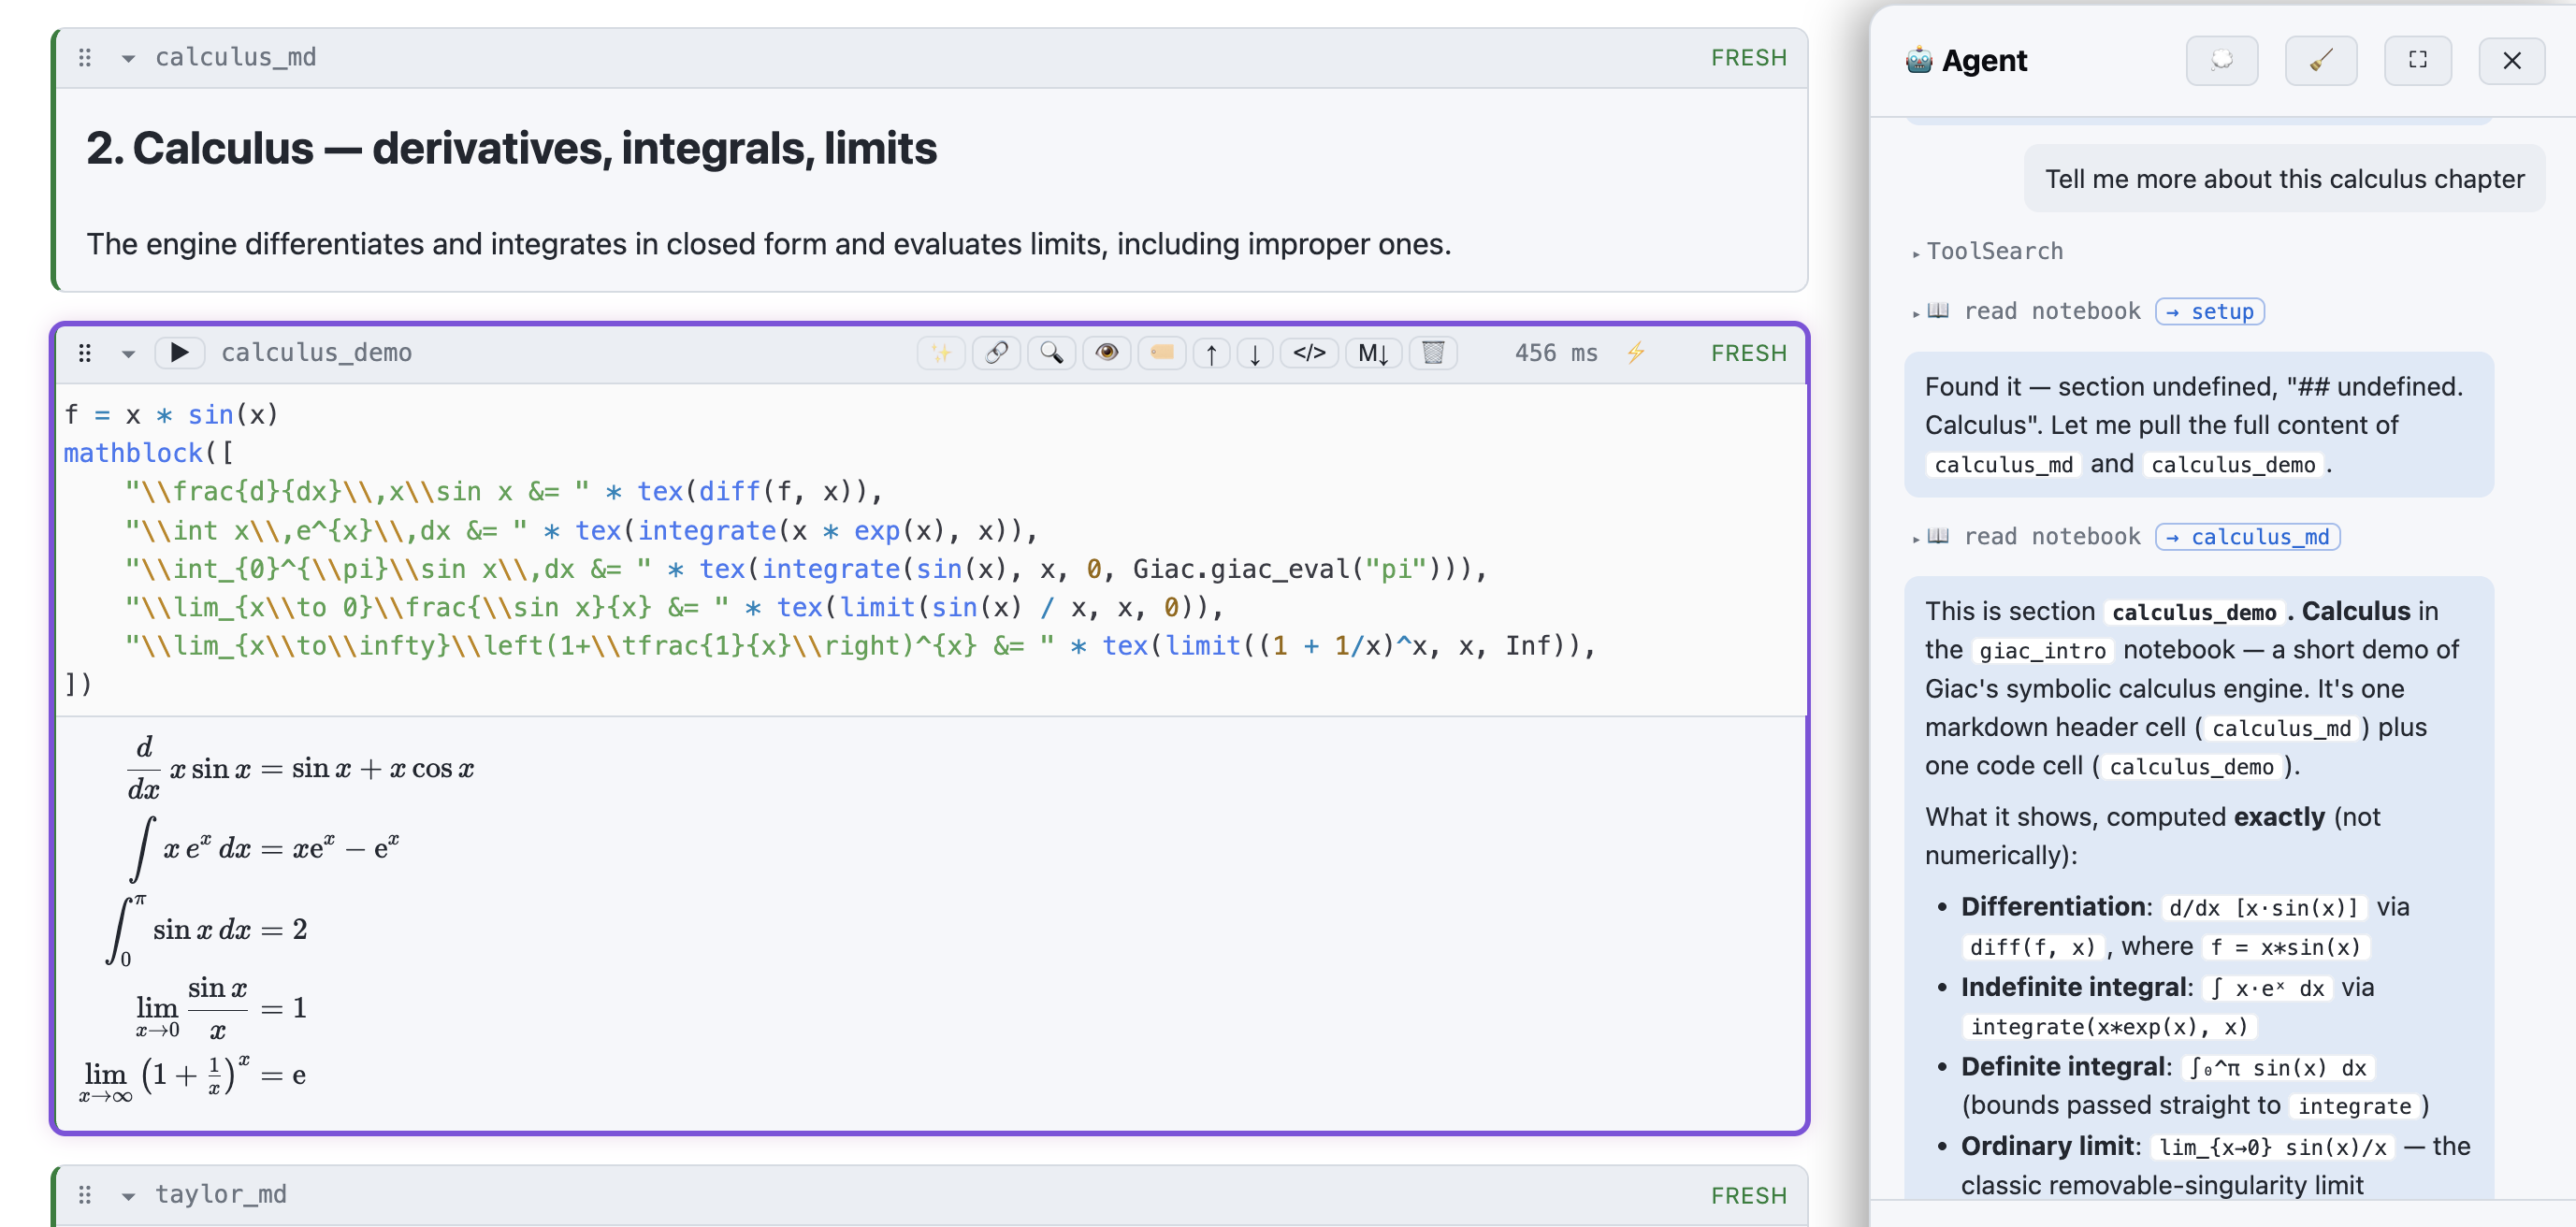Click the drag handle of calculus_demo cell
The width and height of the screenshot is (2576, 1227).
point(85,352)
